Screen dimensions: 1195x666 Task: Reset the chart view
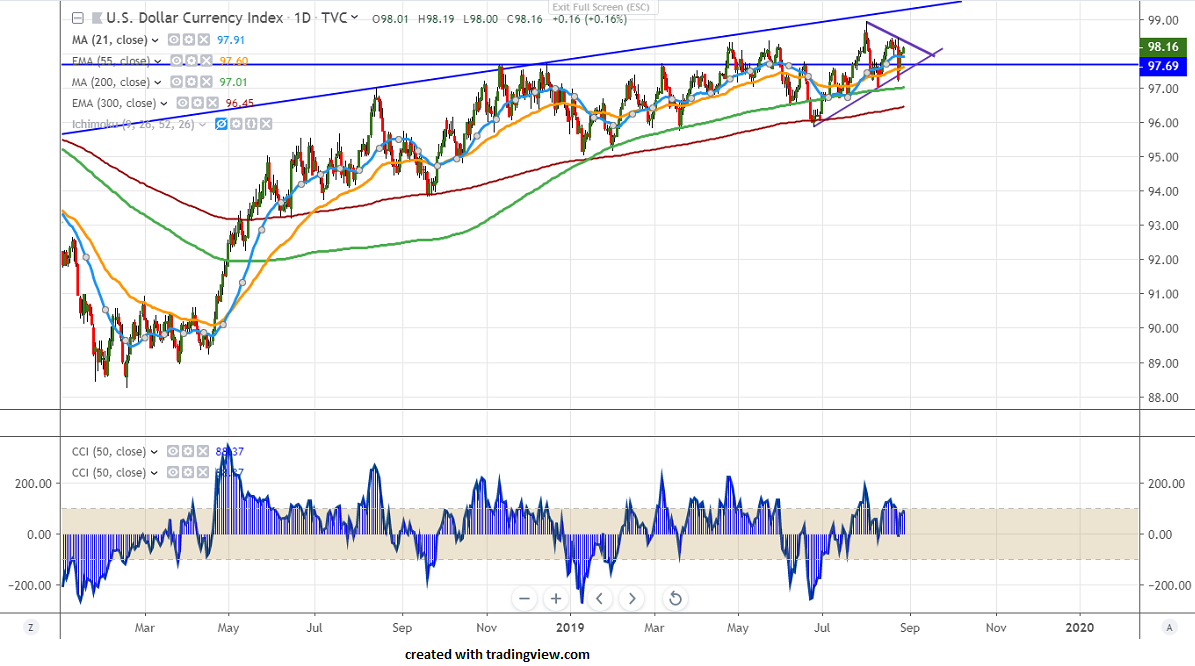pos(675,599)
